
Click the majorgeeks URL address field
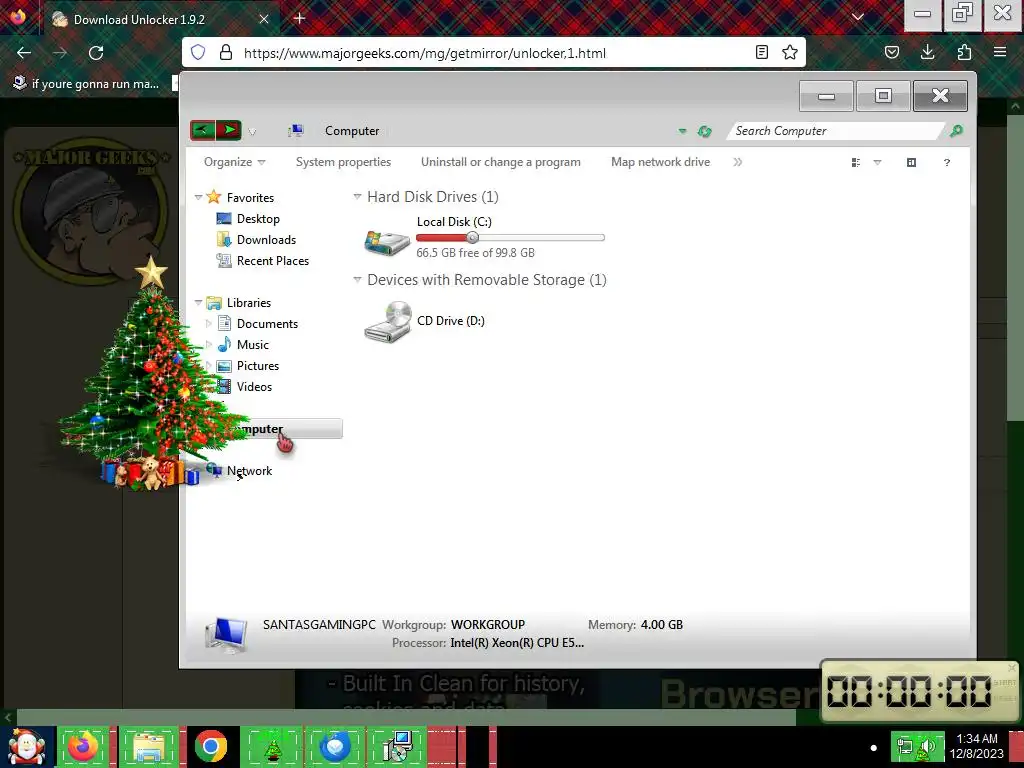click(x=493, y=53)
